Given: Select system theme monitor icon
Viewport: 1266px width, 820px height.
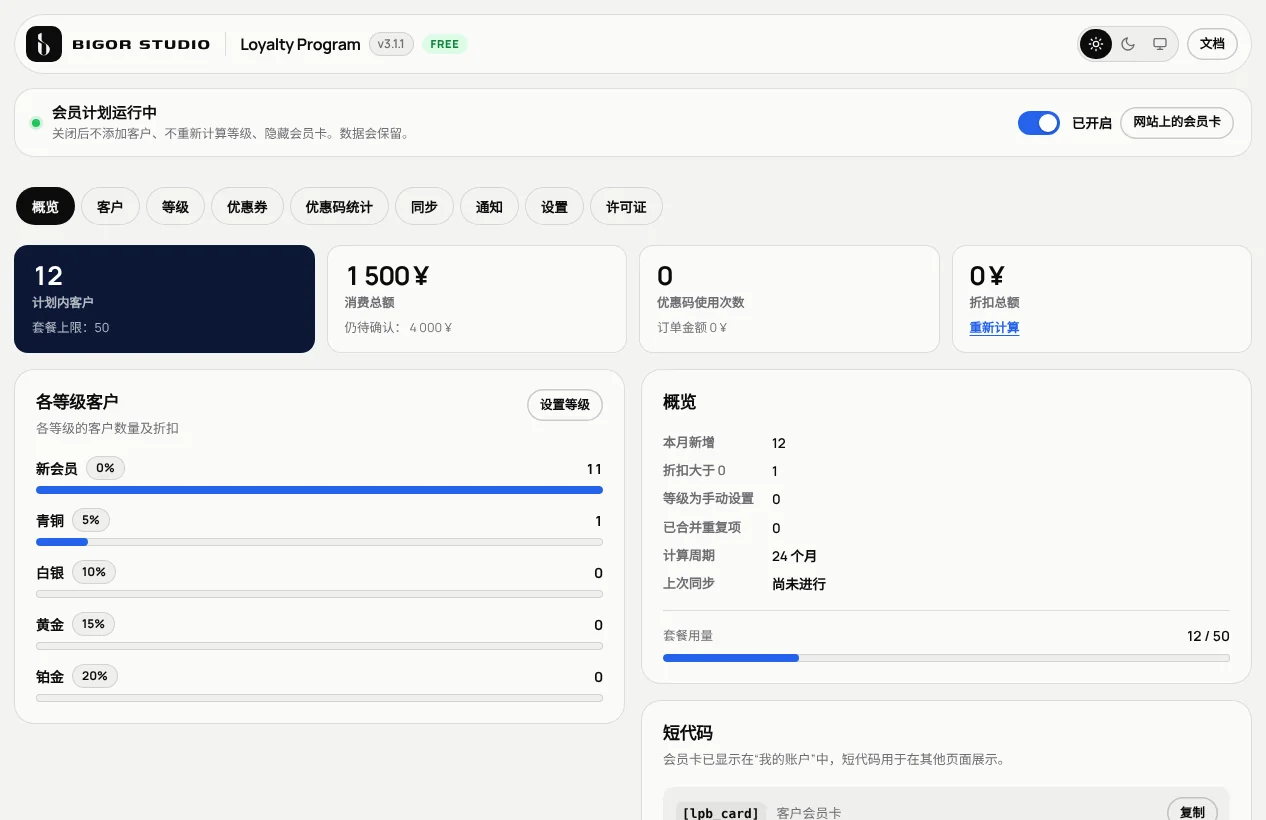Looking at the screenshot, I should (x=1160, y=44).
